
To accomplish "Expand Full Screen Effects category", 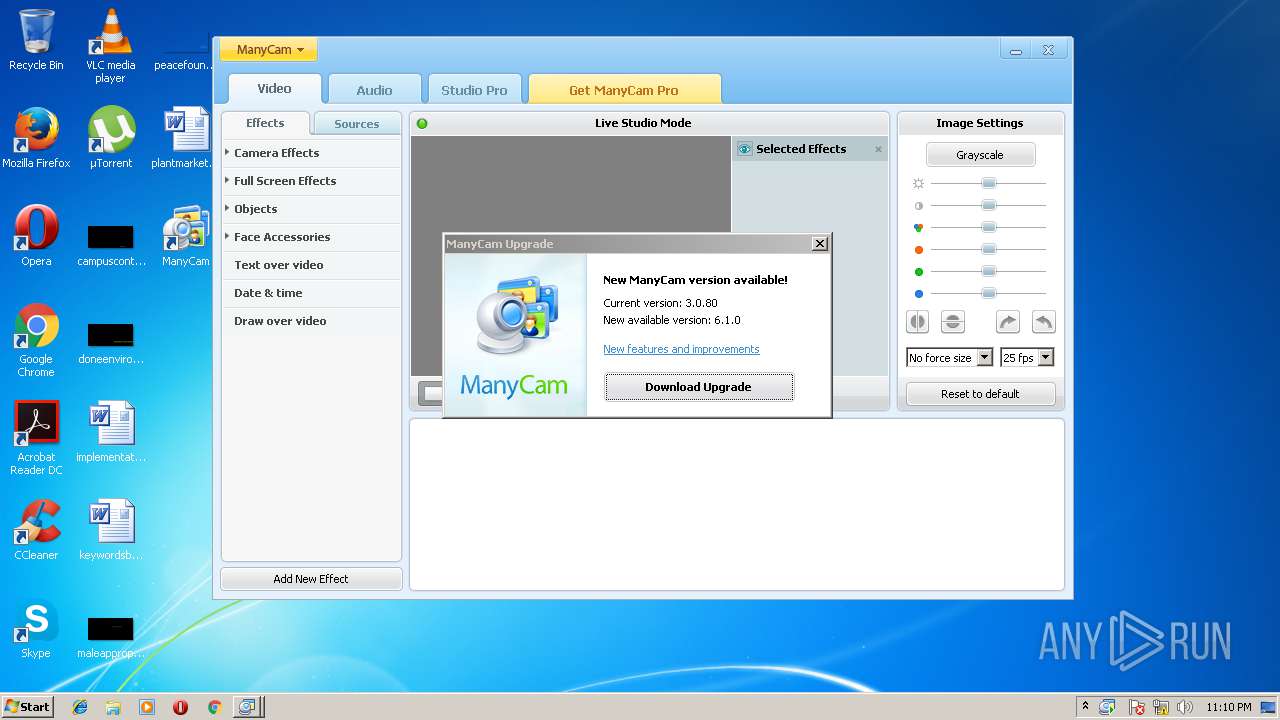I will tap(285, 181).
